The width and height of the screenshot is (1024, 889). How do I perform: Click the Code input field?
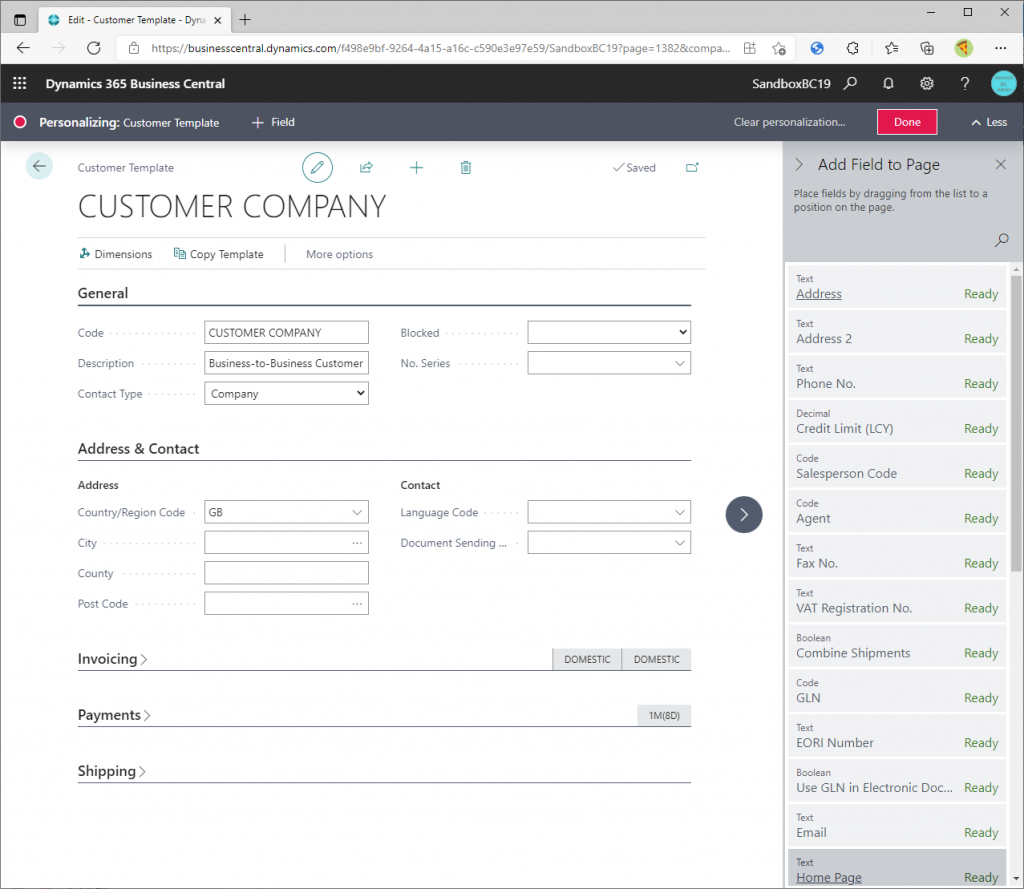coord(286,332)
